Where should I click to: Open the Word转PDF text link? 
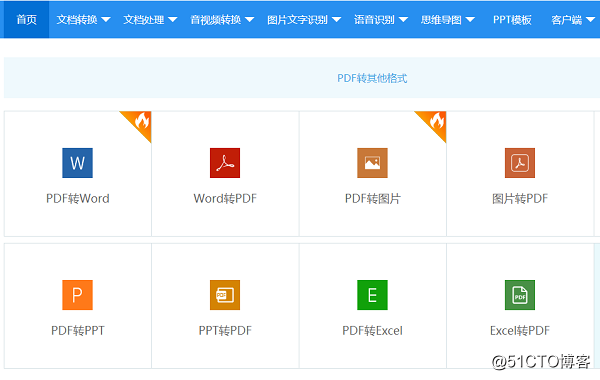click(x=225, y=199)
